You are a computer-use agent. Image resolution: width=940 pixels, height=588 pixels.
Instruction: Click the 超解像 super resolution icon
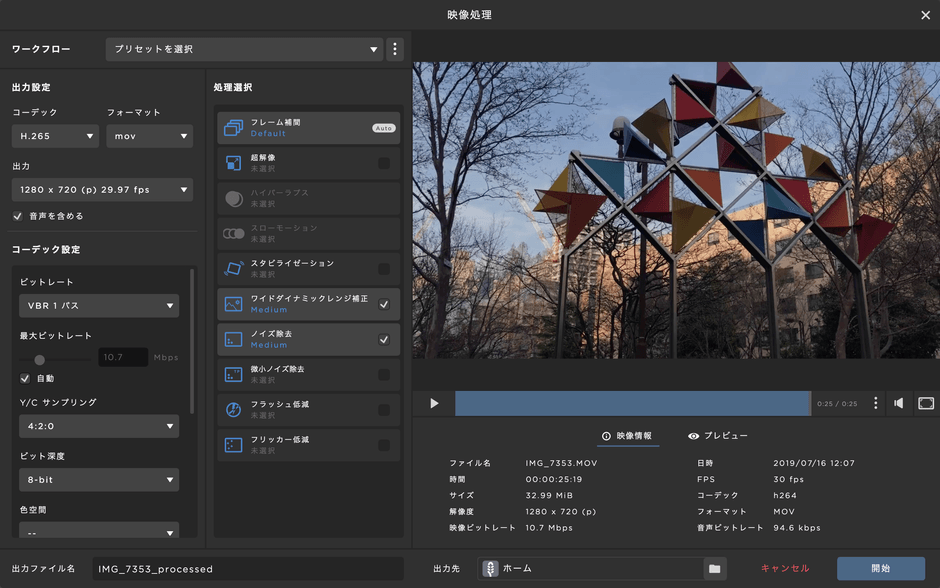click(x=233, y=163)
